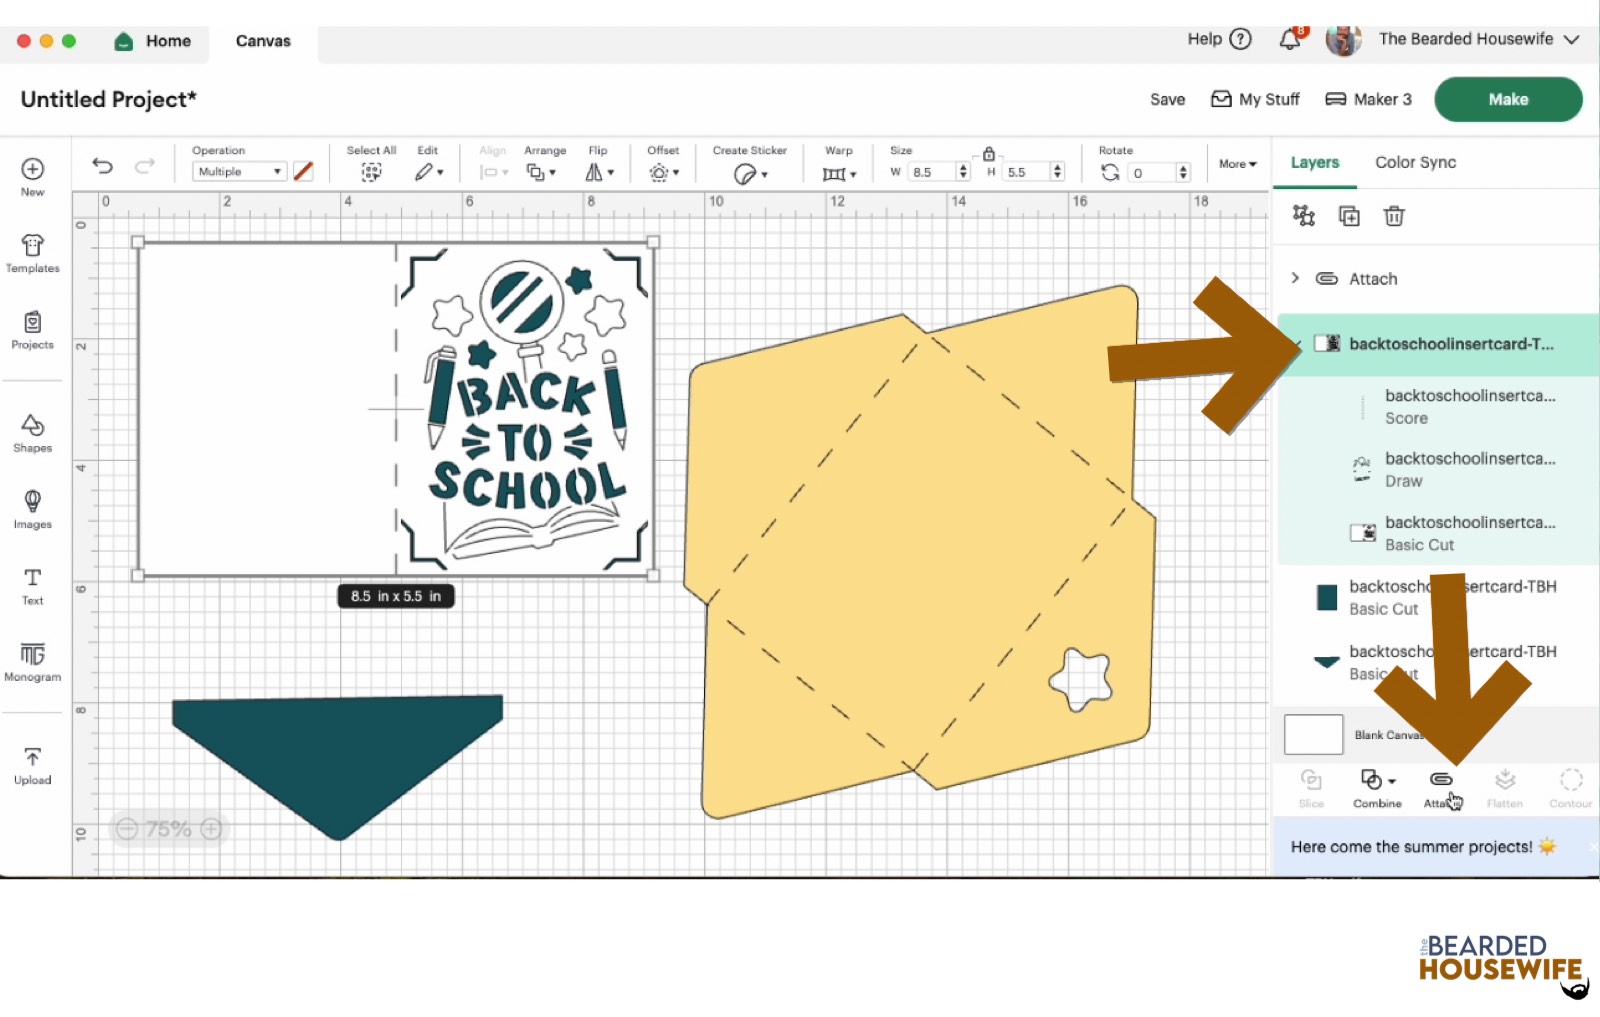Click the Save button

(x=1167, y=99)
